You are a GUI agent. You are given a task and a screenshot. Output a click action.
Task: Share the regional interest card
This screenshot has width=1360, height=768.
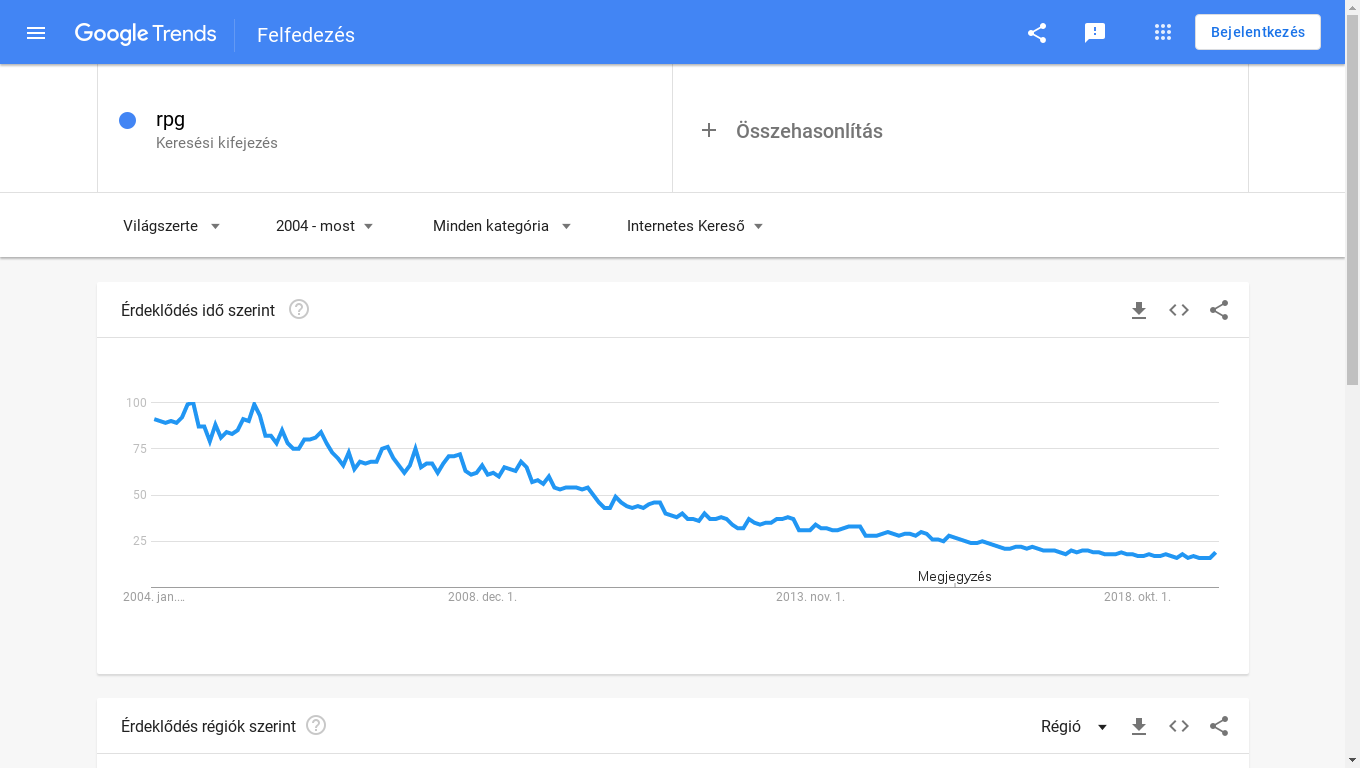click(1219, 726)
